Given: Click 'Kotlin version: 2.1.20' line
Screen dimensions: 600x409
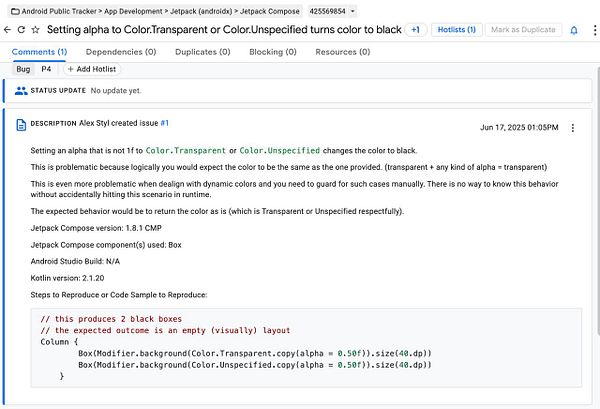Looking at the screenshot, I should 67,278.
